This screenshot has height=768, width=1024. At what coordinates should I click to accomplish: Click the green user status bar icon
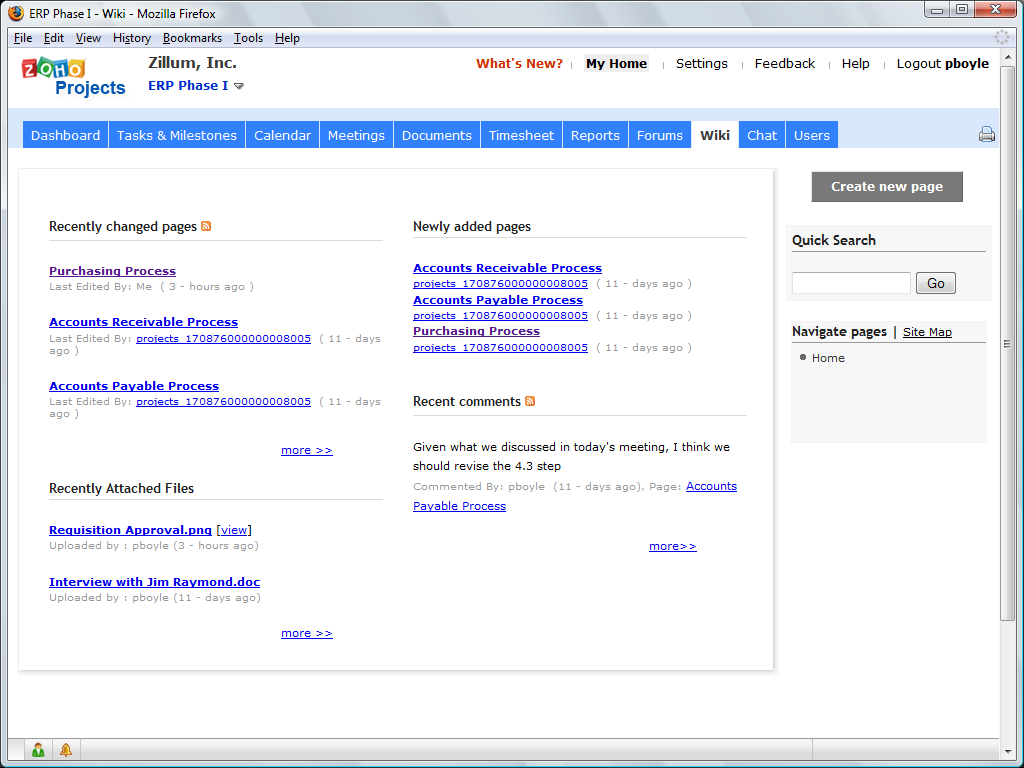coord(38,749)
